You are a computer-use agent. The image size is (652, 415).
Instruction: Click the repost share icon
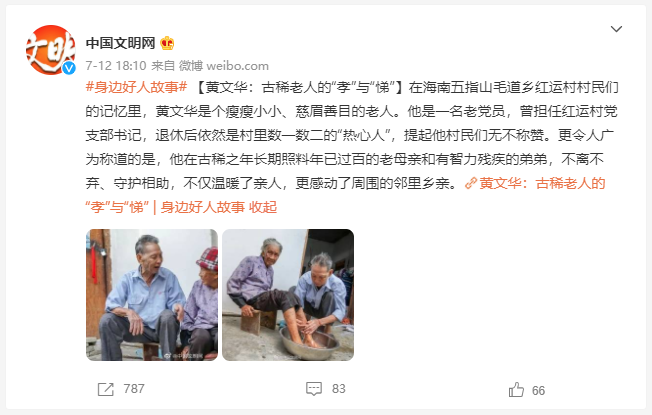click(x=105, y=389)
